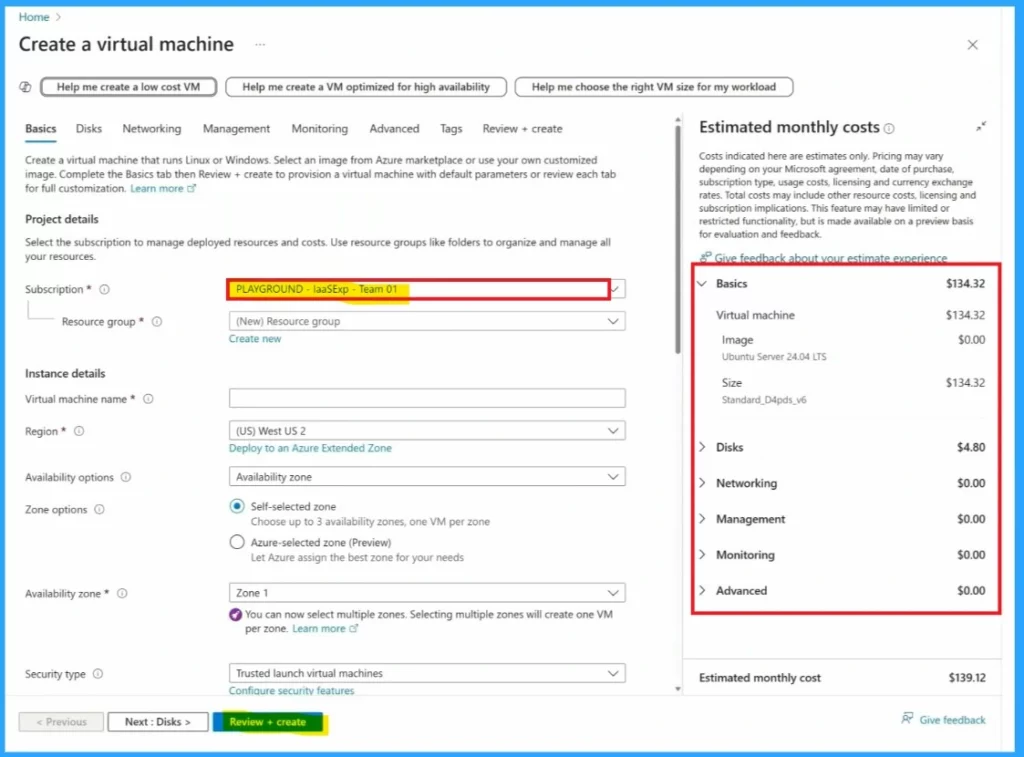This screenshot has width=1024, height=757.
Task: Show info tooltip for Virtual machine name
Action: [148, 399]
